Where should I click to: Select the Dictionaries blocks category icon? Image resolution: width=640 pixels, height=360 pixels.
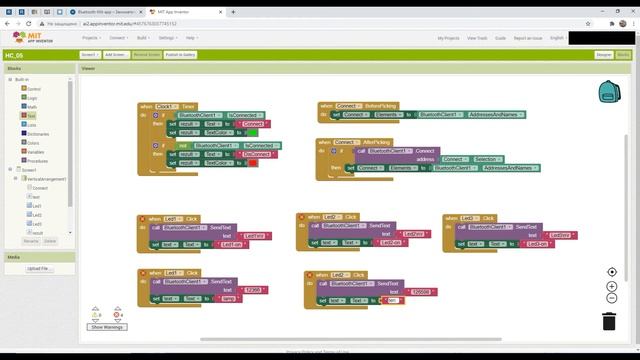24,133
